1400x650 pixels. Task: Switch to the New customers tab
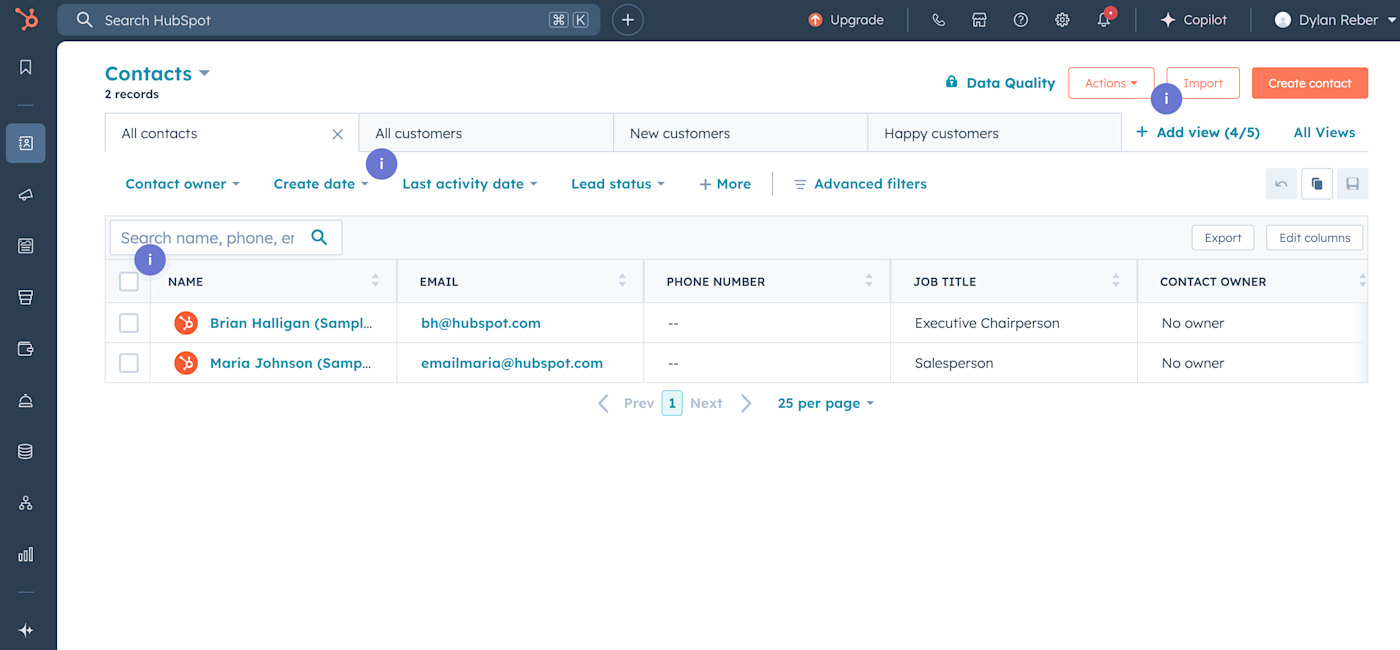tap(740, 133)
